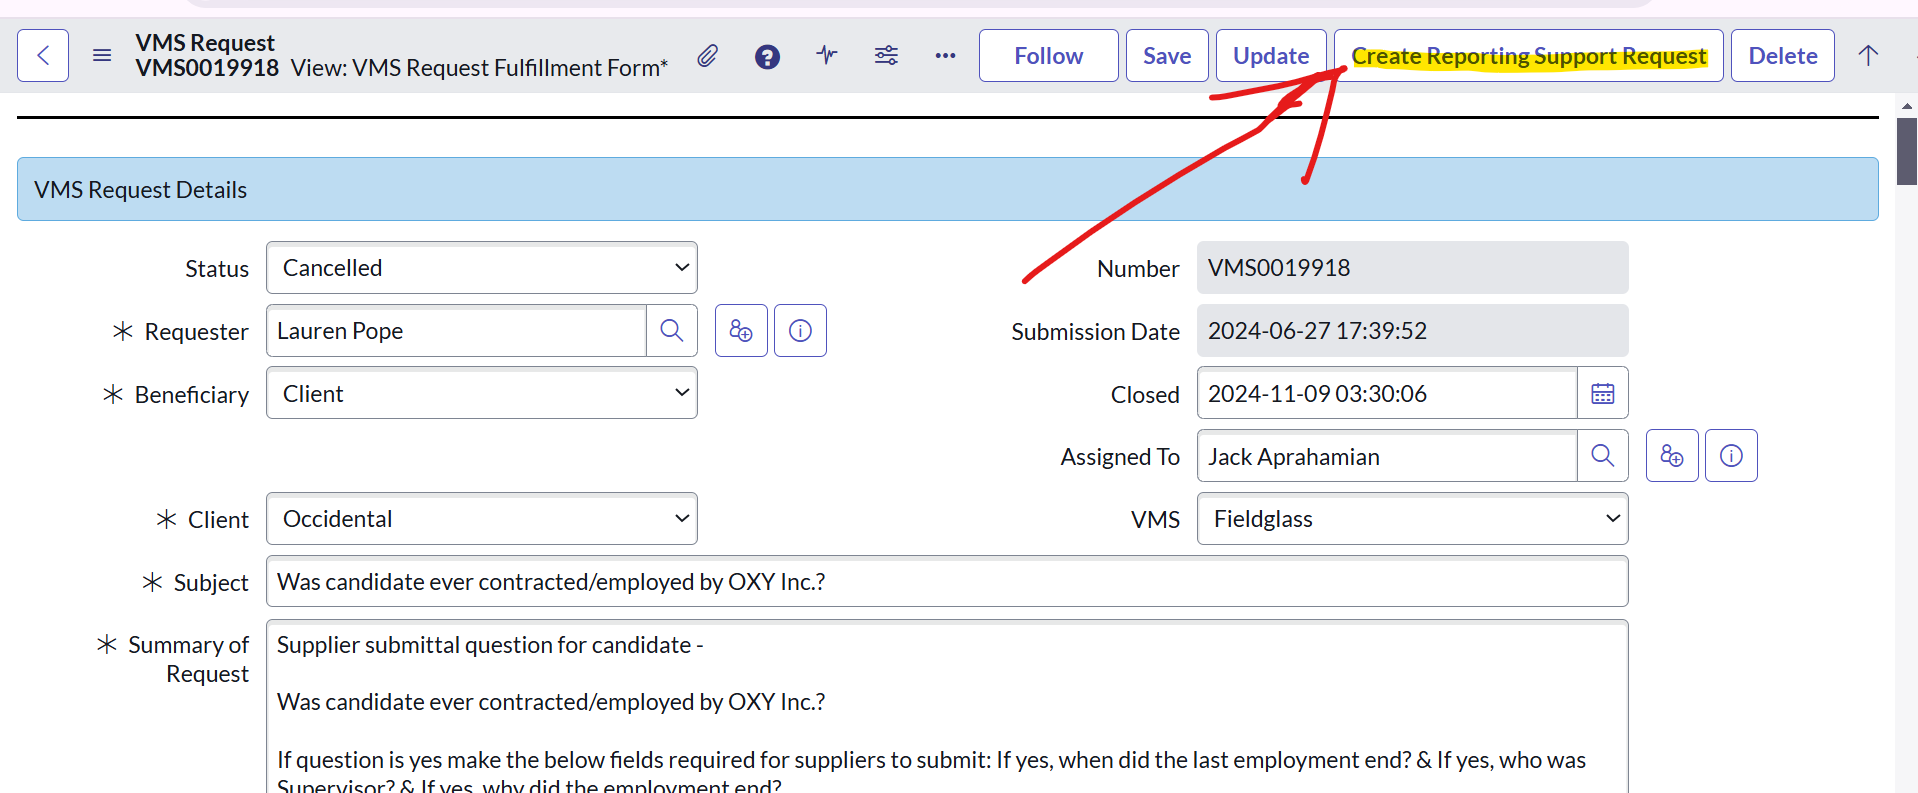Open Requester lookup search icon
Image resolution: width=1918 pixels, height=793 pixels.
pos(672,331)
